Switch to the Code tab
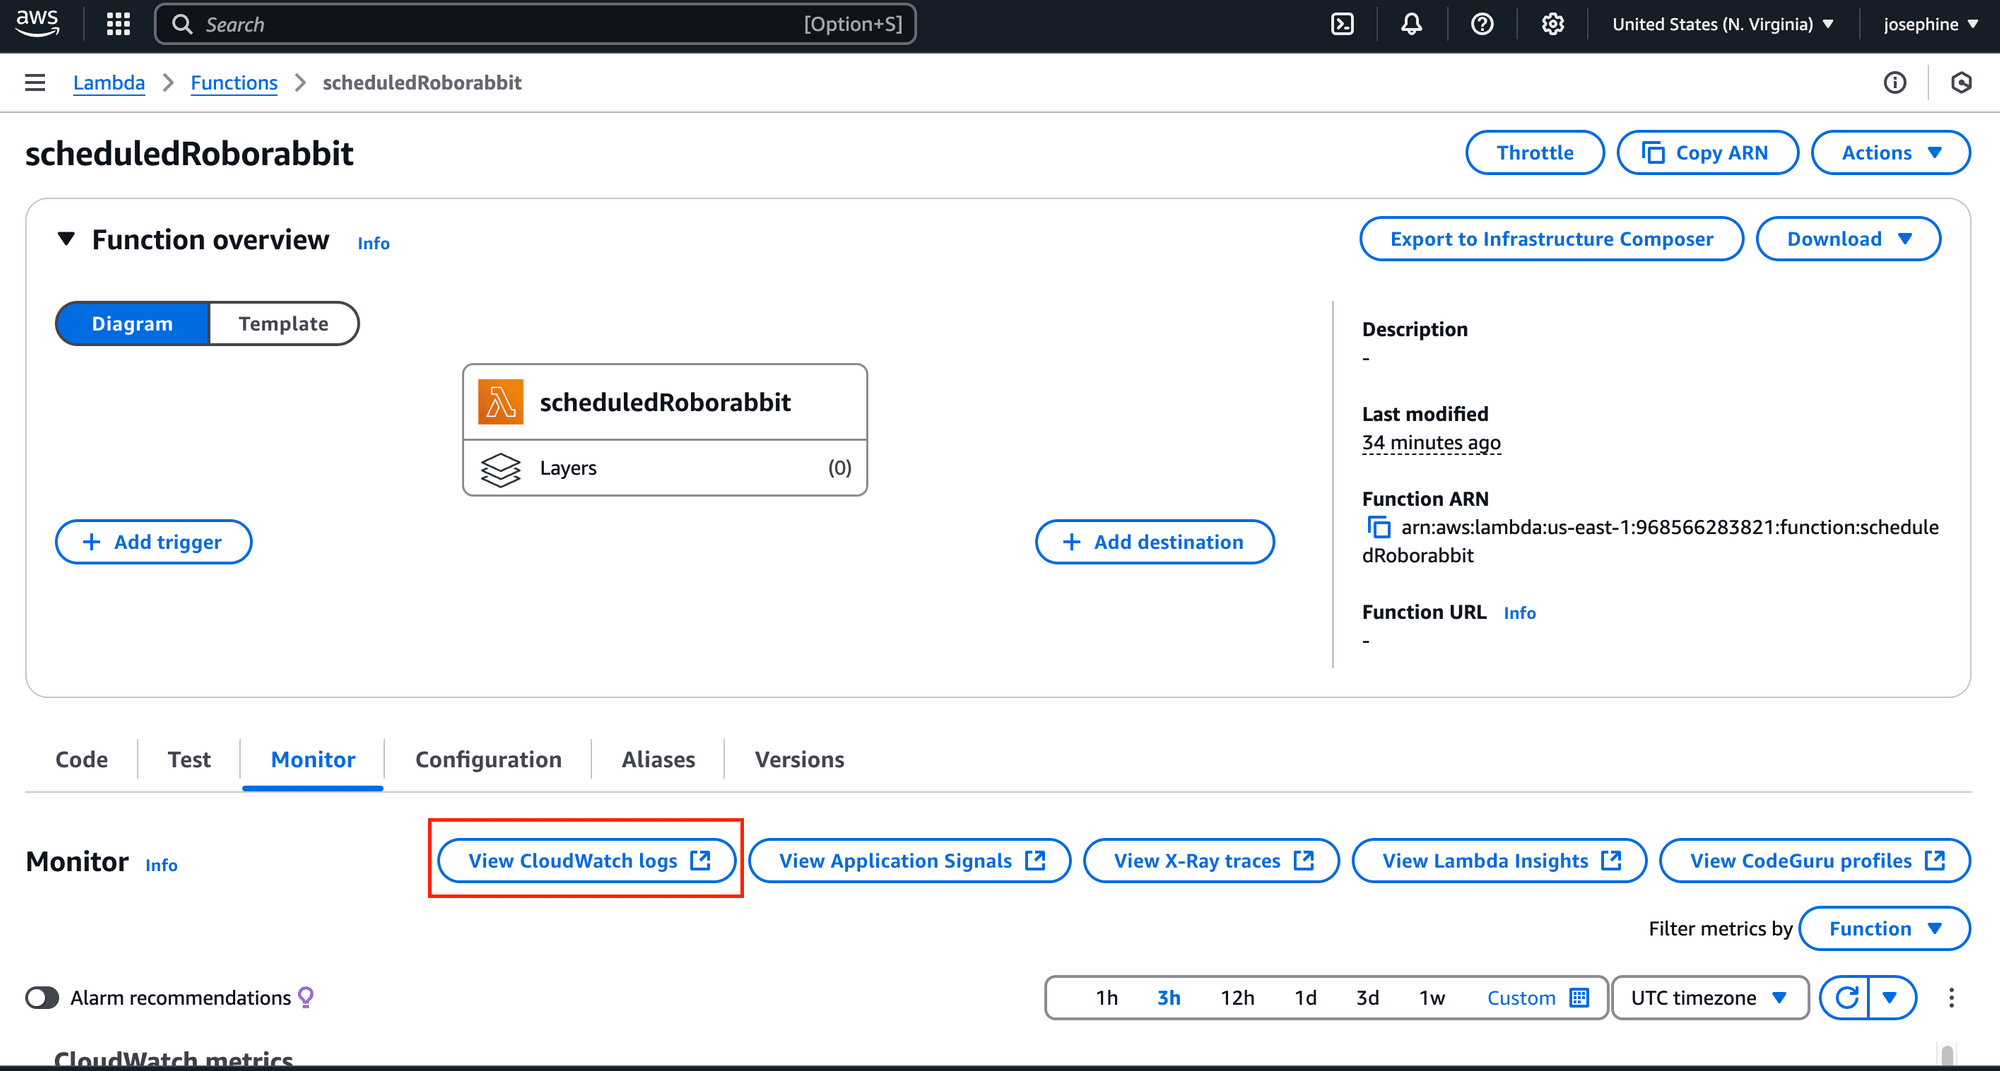 pyautogui.click(x=82, y=759)
